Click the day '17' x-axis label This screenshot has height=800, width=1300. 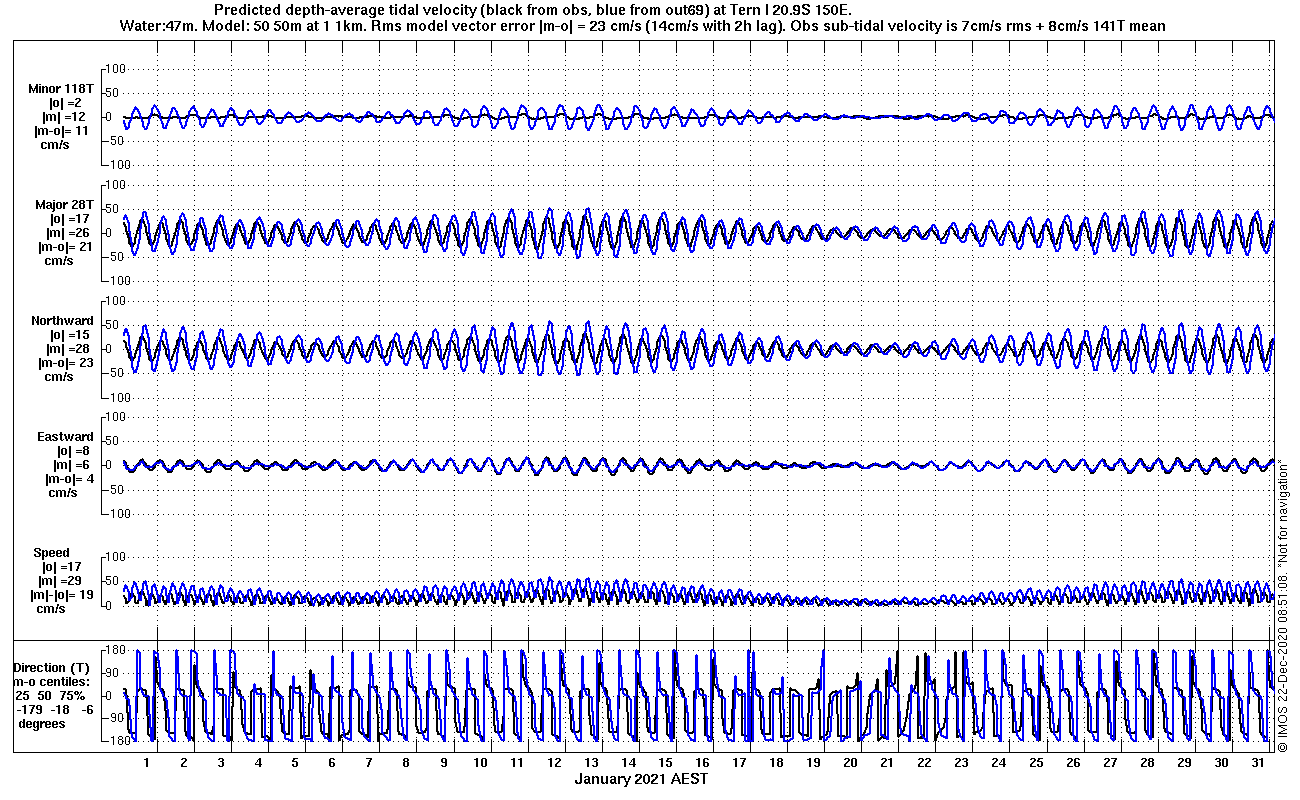(739, 763)
